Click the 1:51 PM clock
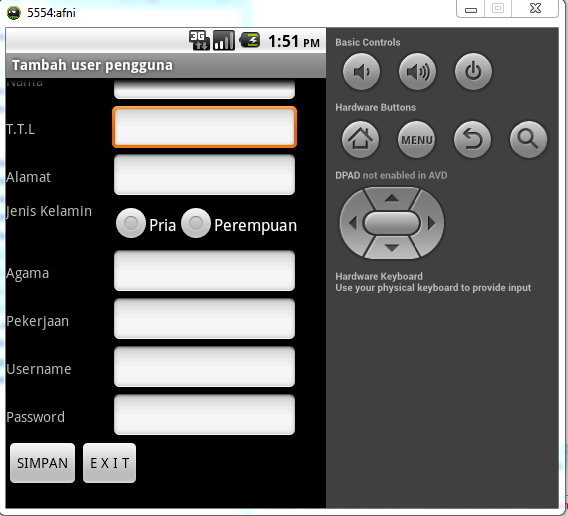The image size is (568, 516). point(294,41)
